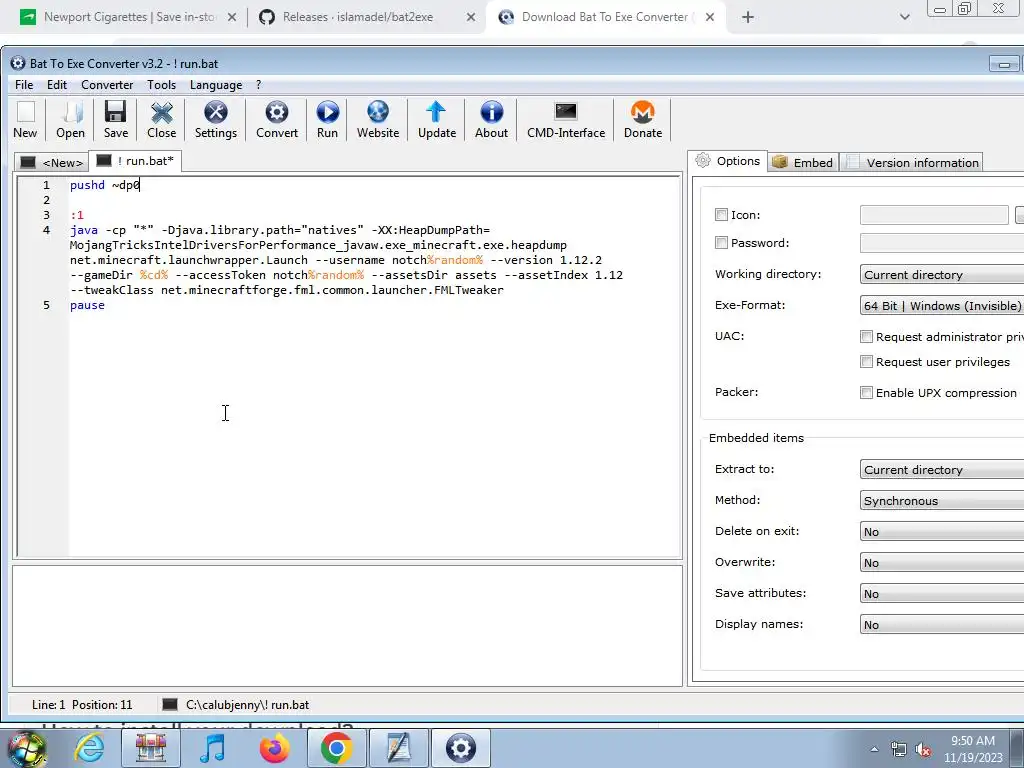Open Working directory dropdown
This screenshot has width=1024, height=768.
pyautogui.click(x=942, y=274)
